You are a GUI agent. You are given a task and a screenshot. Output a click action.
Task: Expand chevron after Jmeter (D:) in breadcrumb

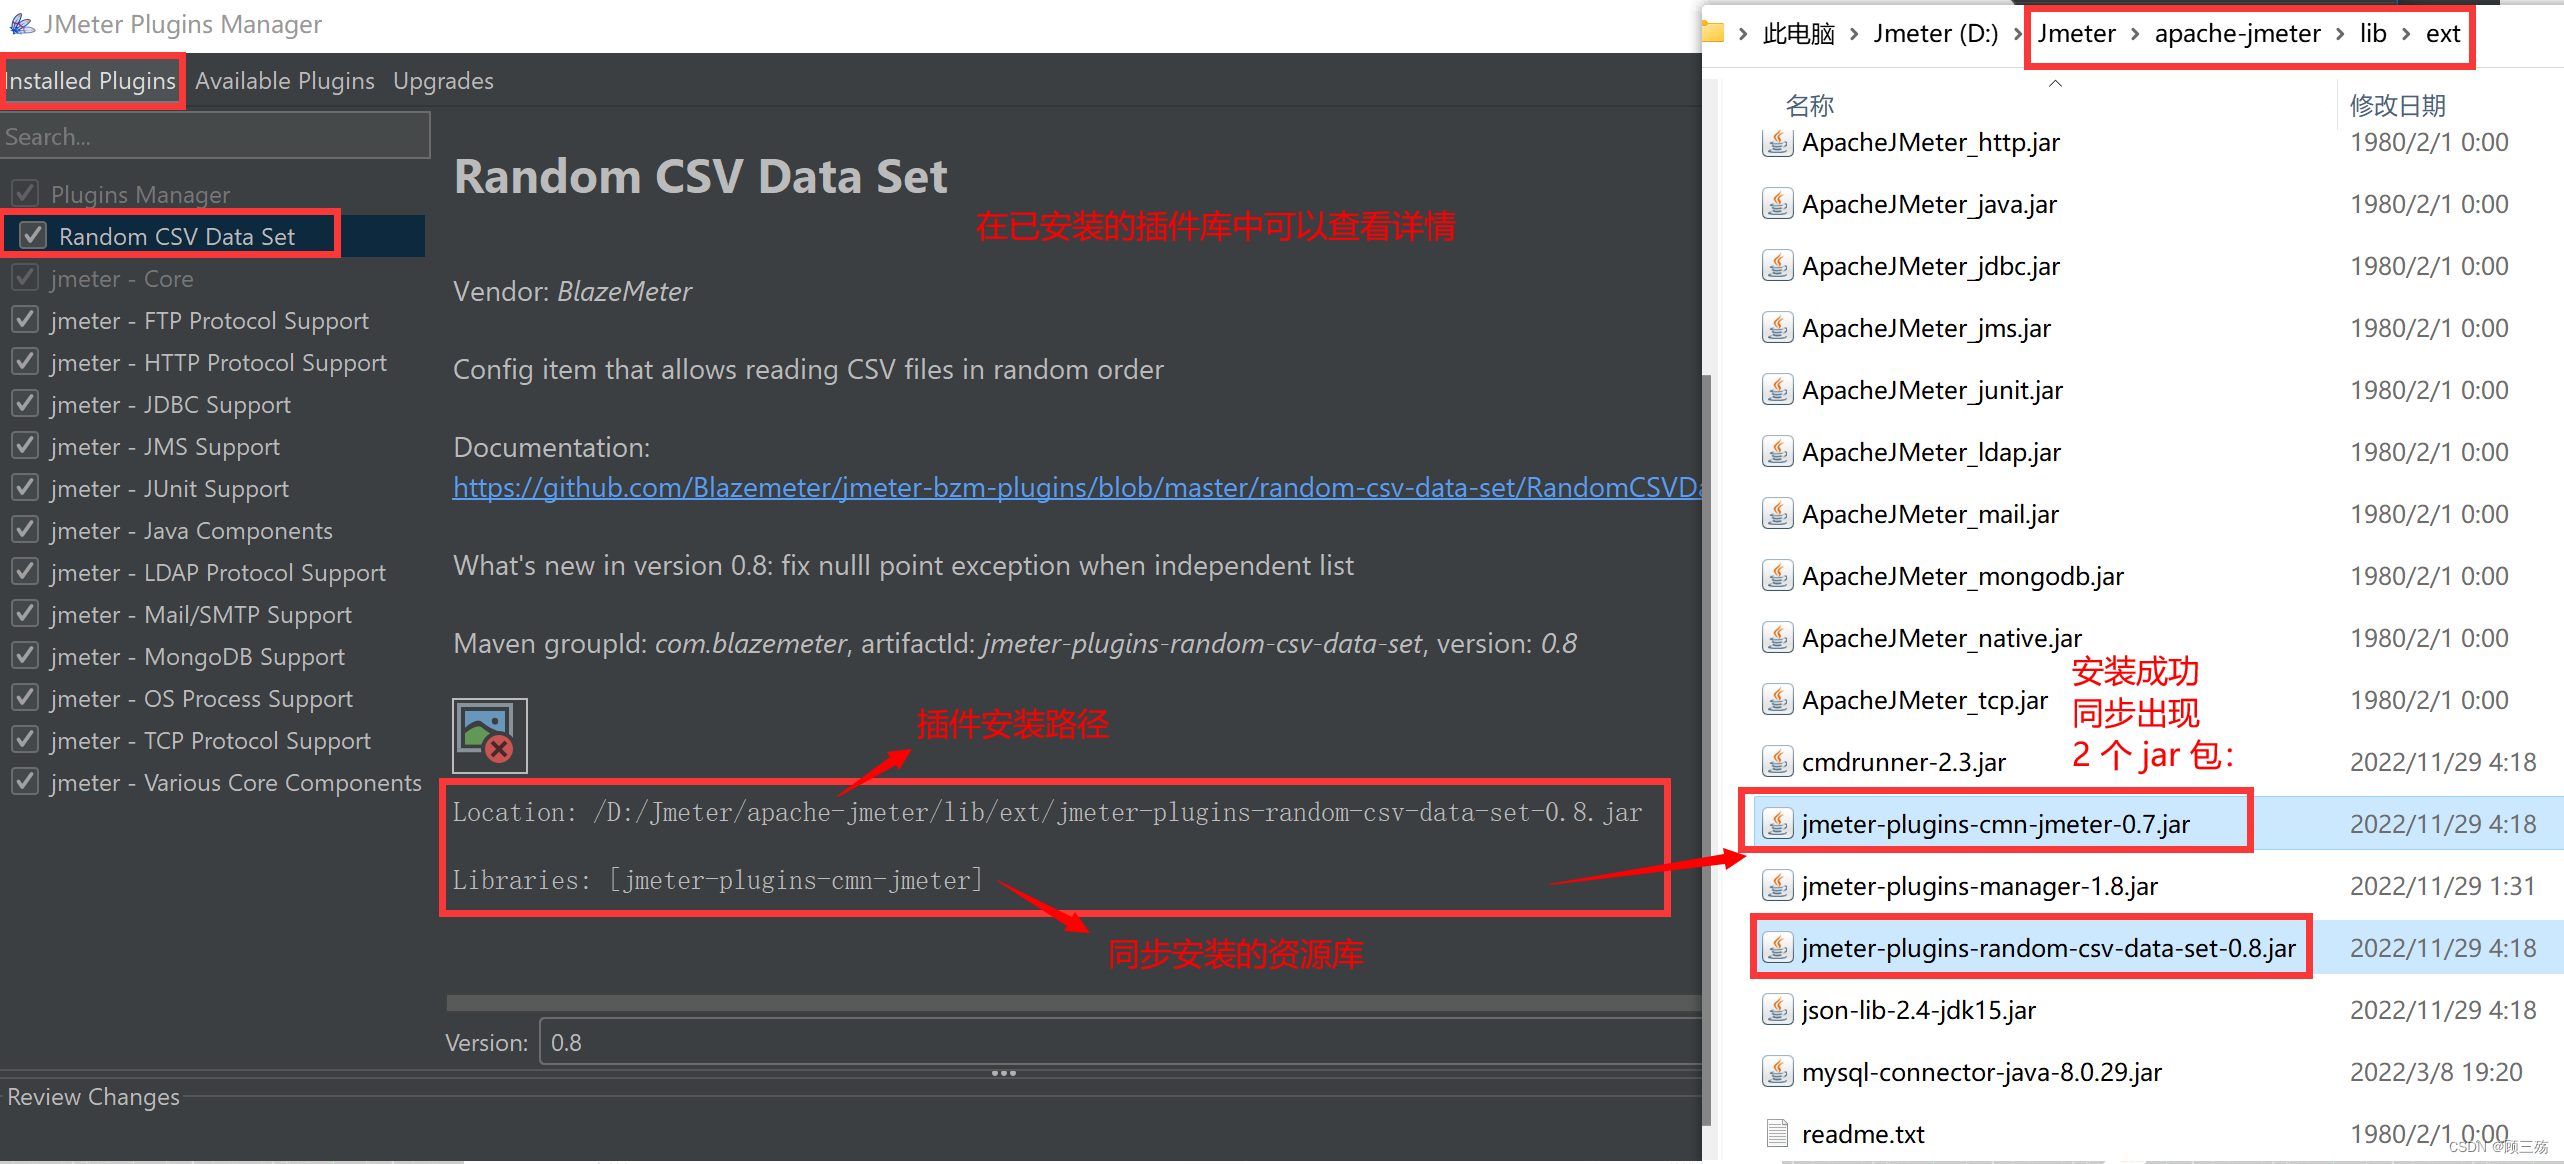tap(2018, 34)
